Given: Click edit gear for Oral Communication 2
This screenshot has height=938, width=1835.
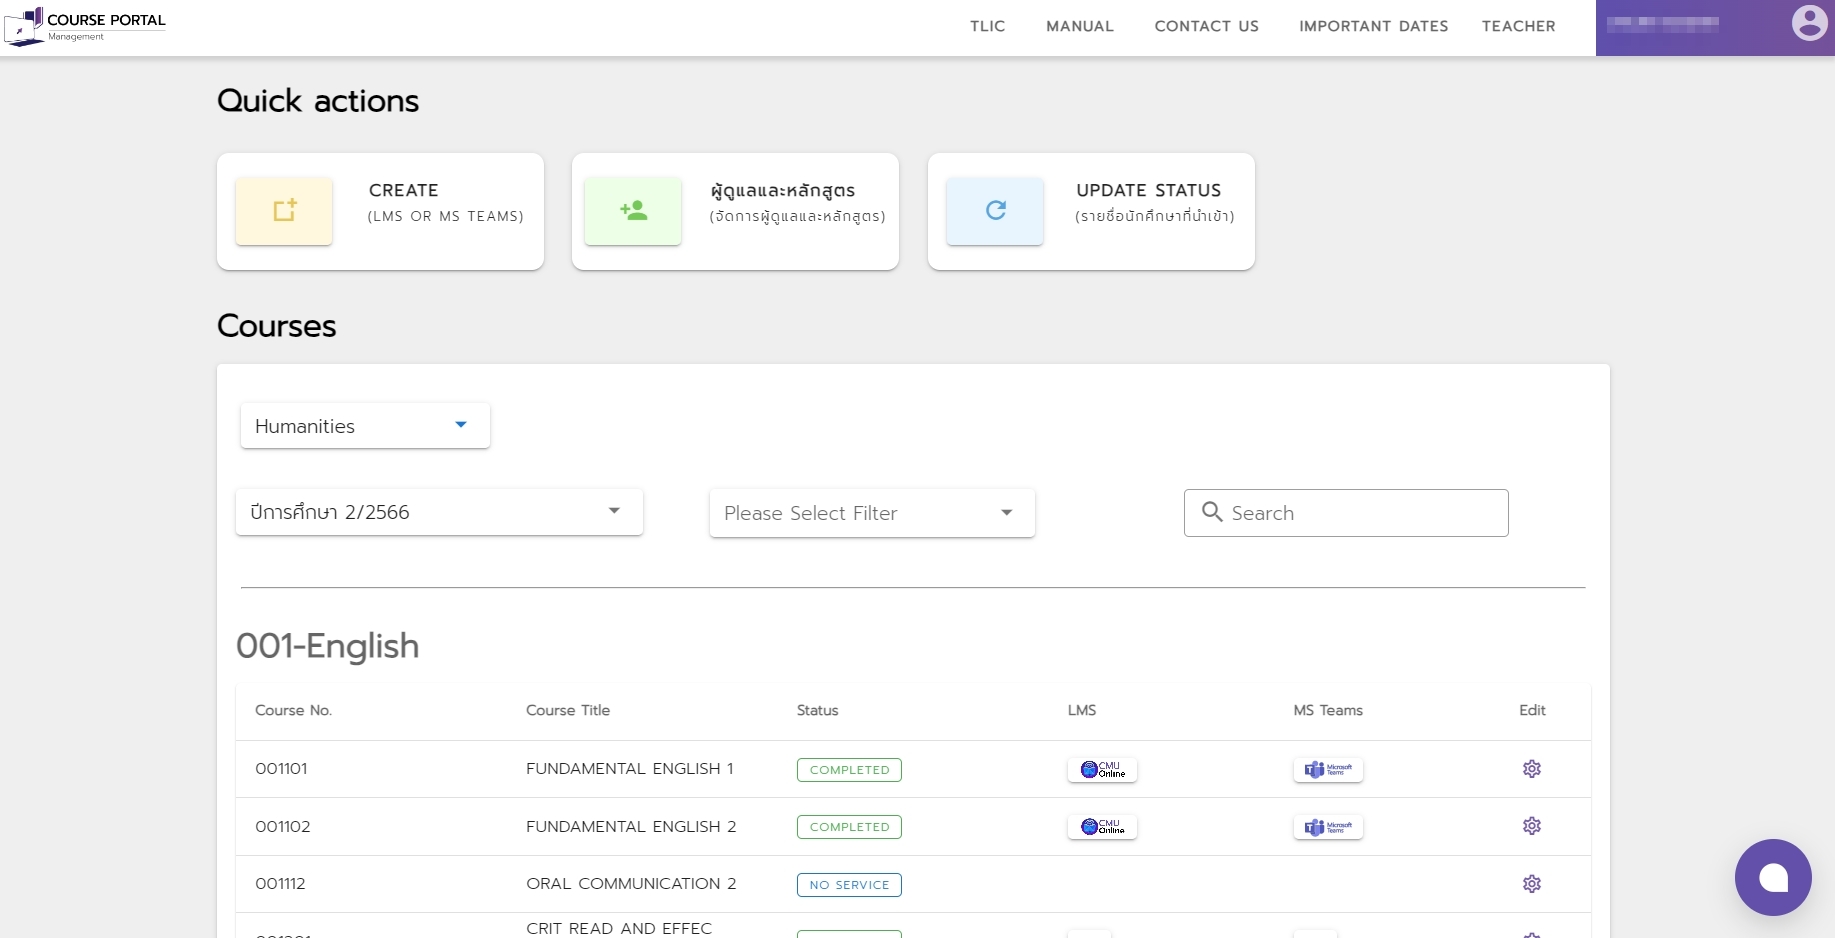Looking at the screenshot, I should (x=1531, y=884).
